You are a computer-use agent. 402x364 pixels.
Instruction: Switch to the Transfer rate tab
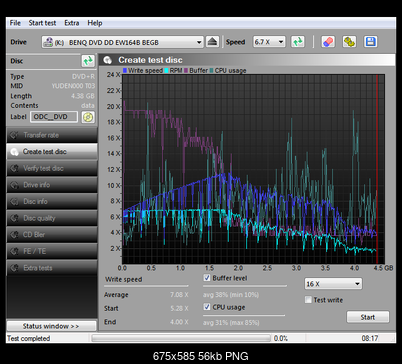coord(52,135)
